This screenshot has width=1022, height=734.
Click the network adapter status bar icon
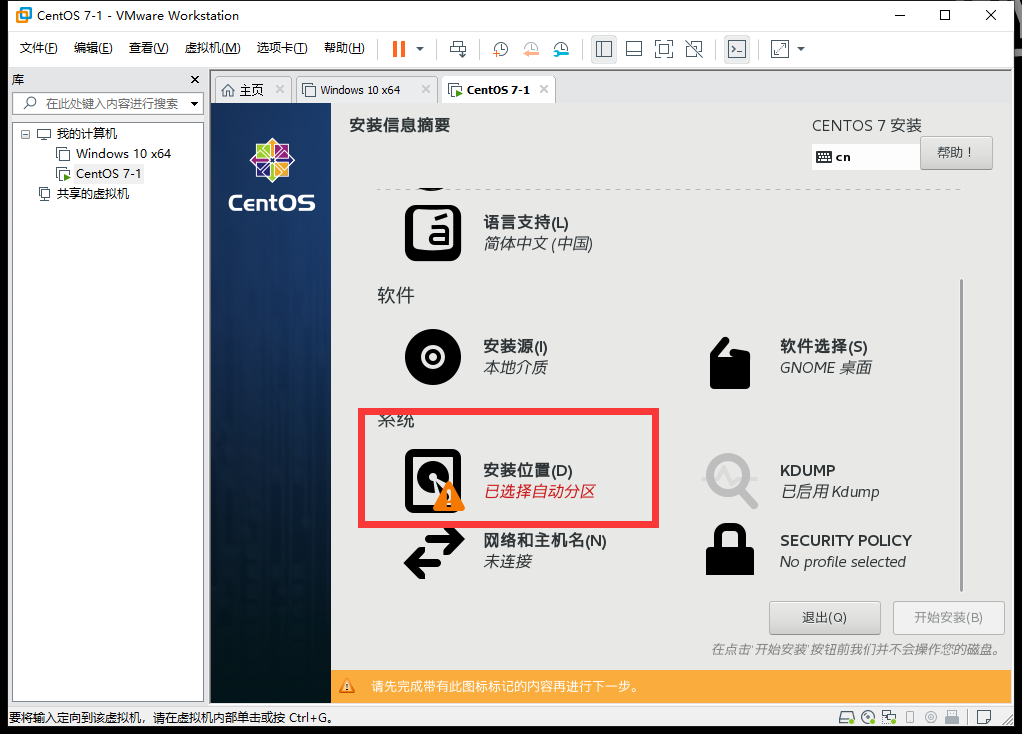pos(889,717)
